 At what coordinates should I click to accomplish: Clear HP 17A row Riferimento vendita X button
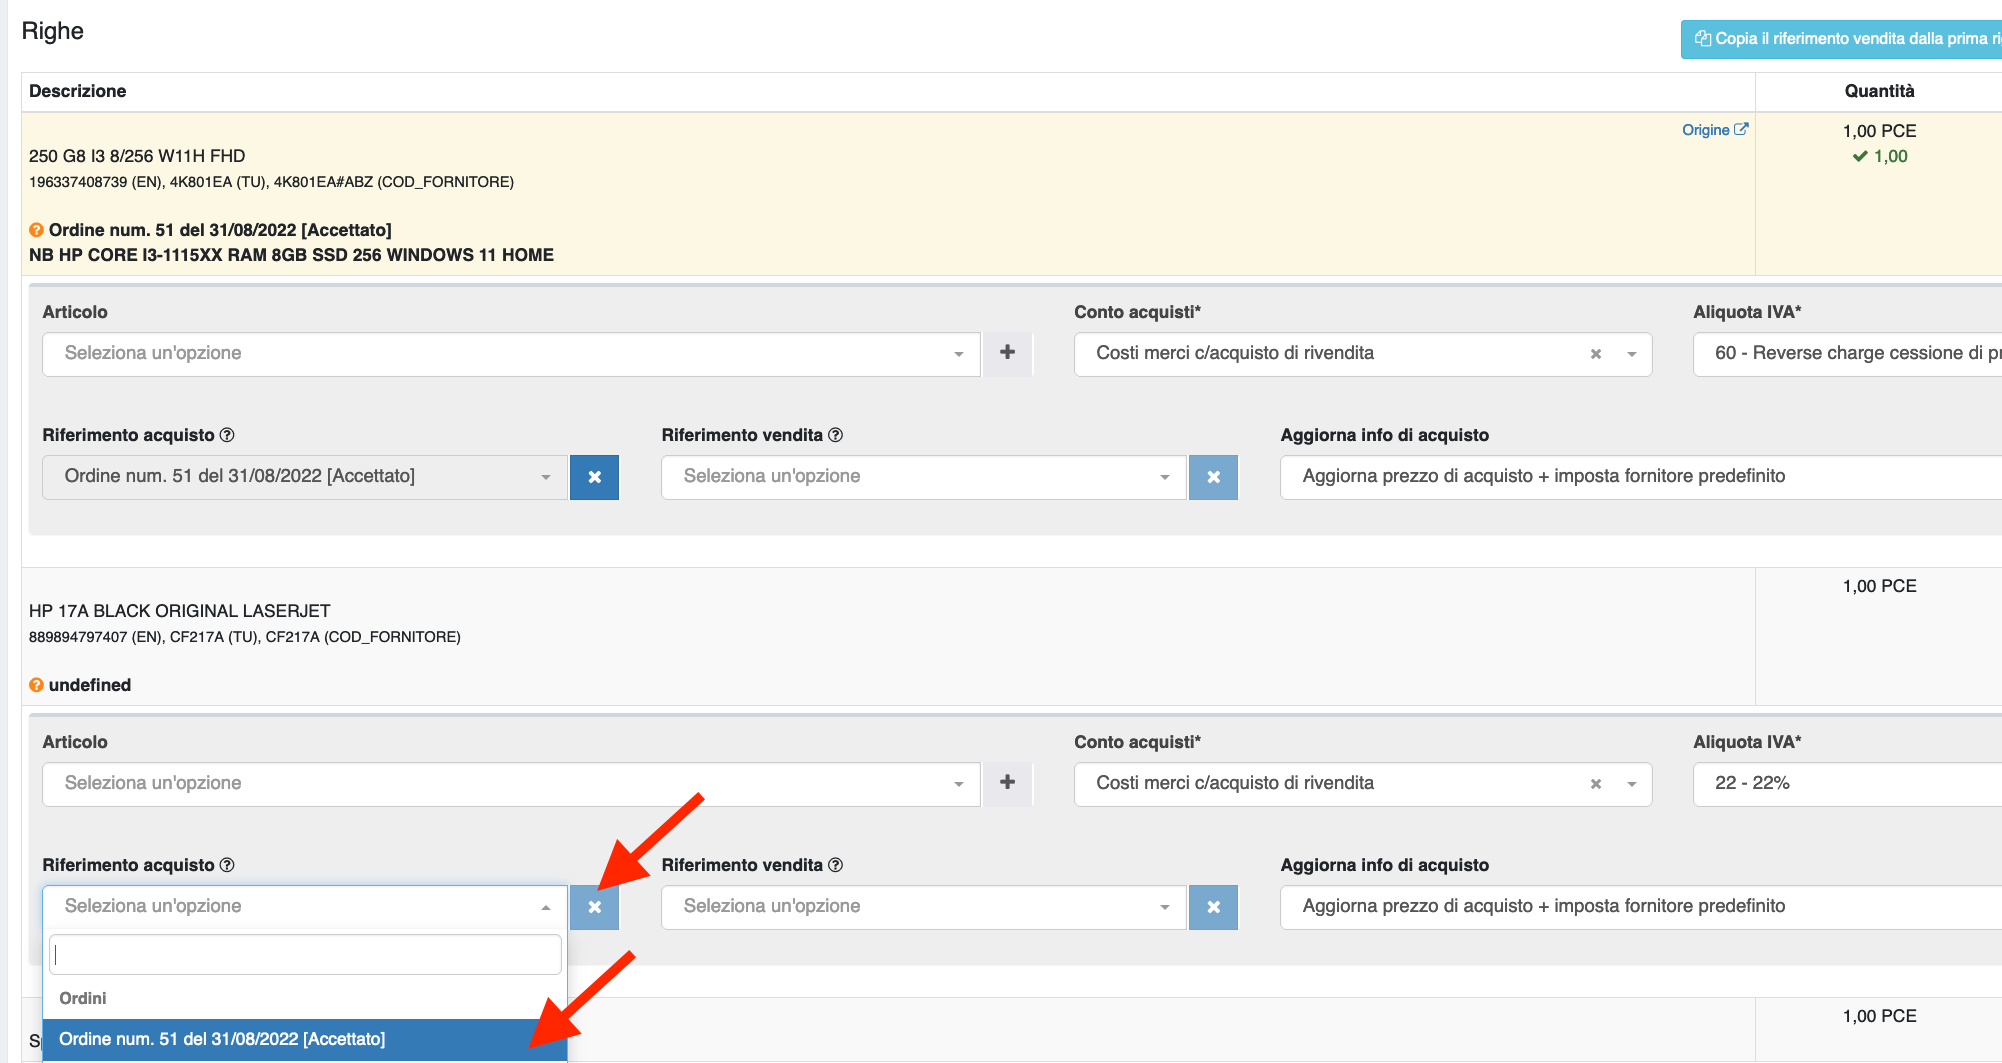(x=1213, y=907)
